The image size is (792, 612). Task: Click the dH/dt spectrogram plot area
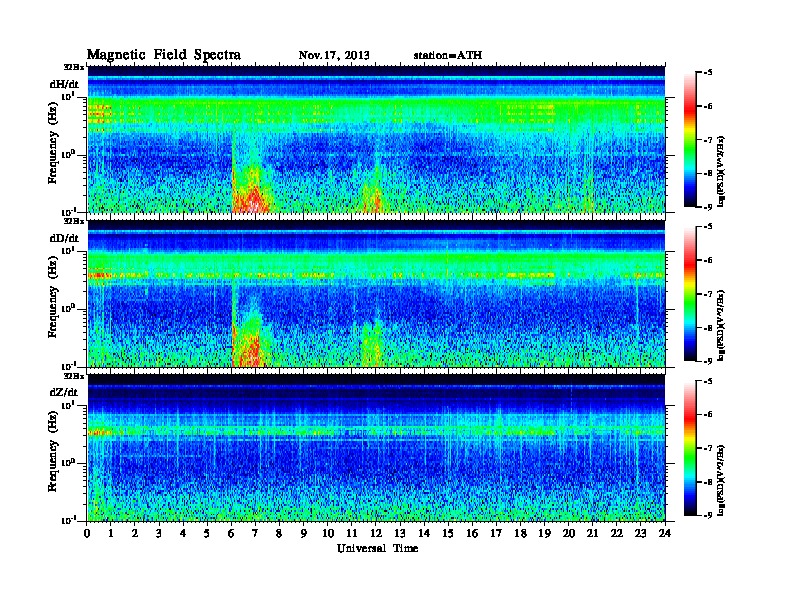pos(376,139)
